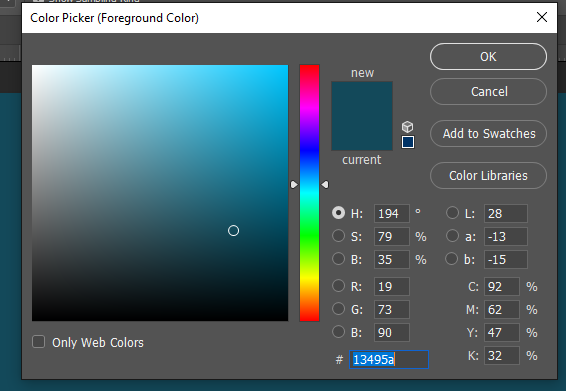Image resolution: width=566 pixels, height=391 pixels.
Task: Click the "new" label above the preview
Action: (x=362, y=73)
